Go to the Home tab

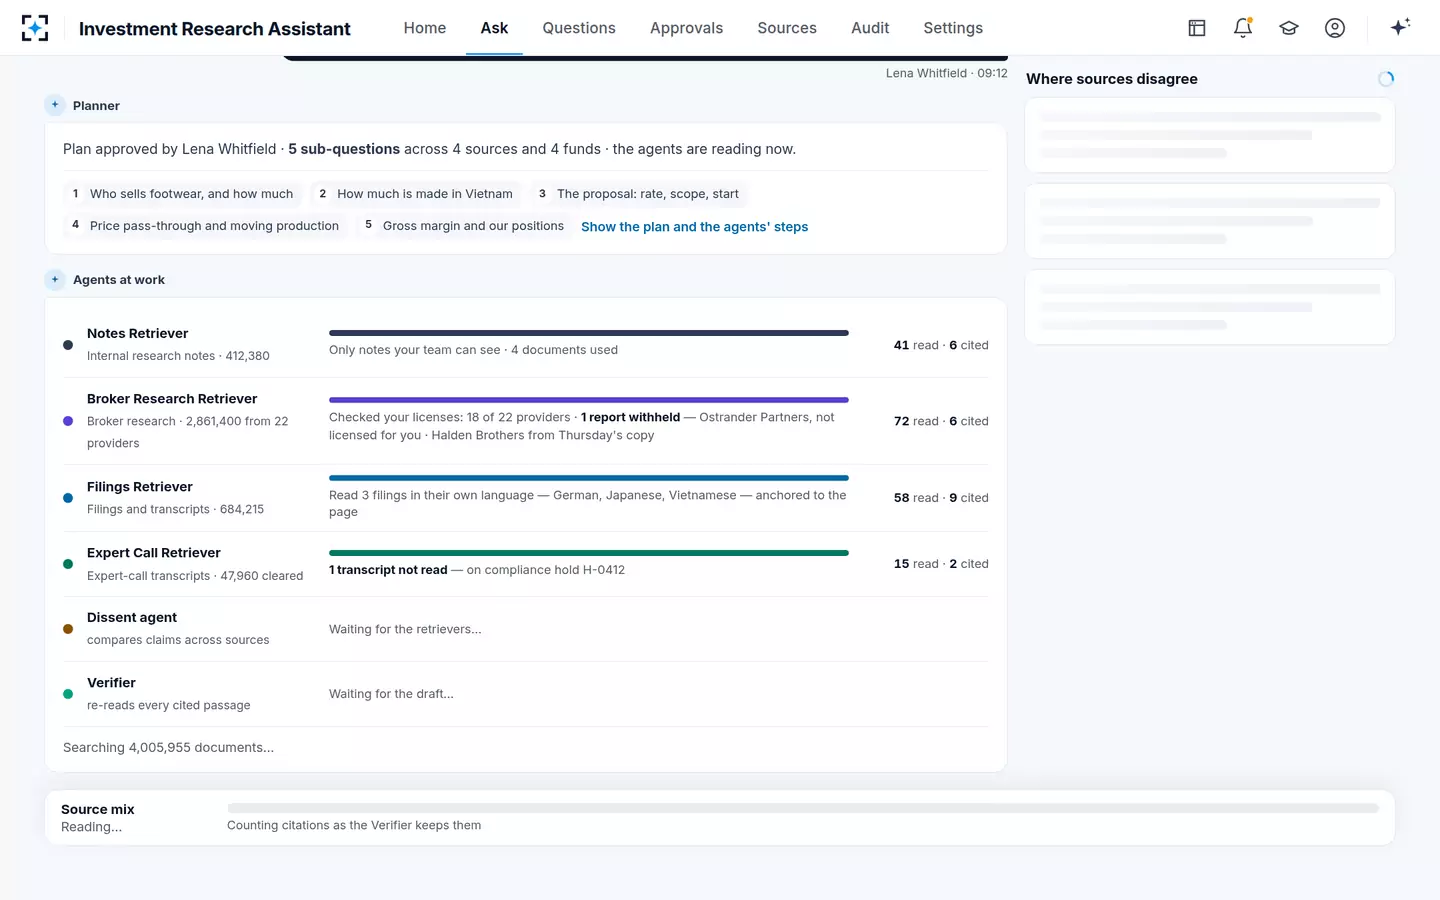tap(425, 28)
